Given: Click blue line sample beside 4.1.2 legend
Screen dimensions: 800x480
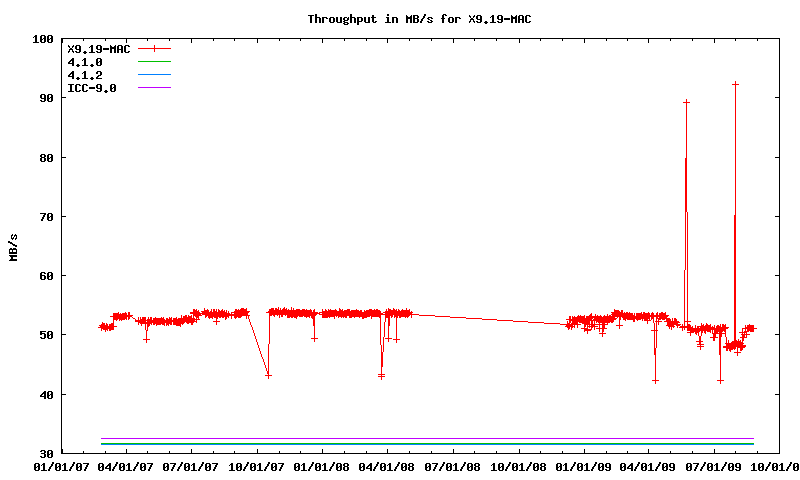Looking at the screenshot, I should coord(155,75).
